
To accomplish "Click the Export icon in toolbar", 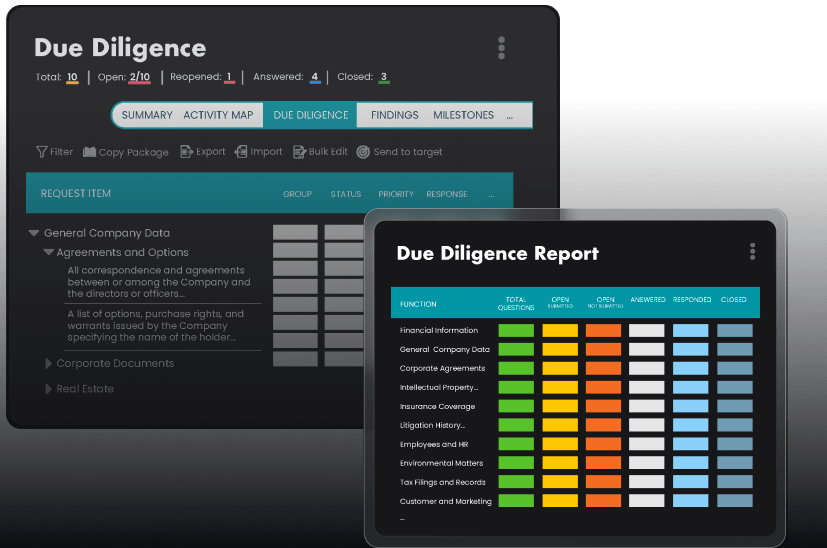I will (187, 152).
